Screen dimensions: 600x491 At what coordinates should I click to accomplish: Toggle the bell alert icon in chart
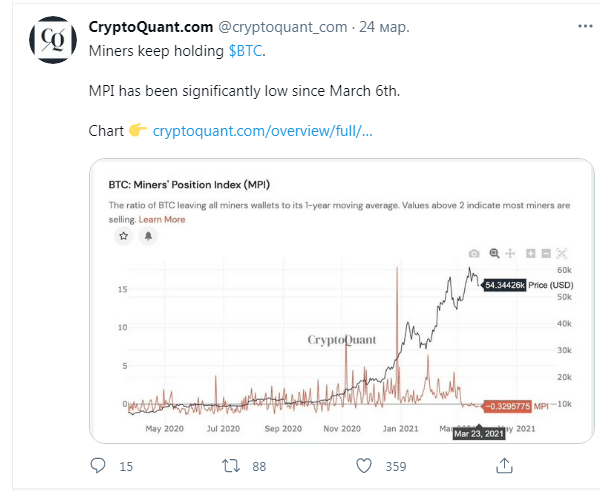[148, 236]
